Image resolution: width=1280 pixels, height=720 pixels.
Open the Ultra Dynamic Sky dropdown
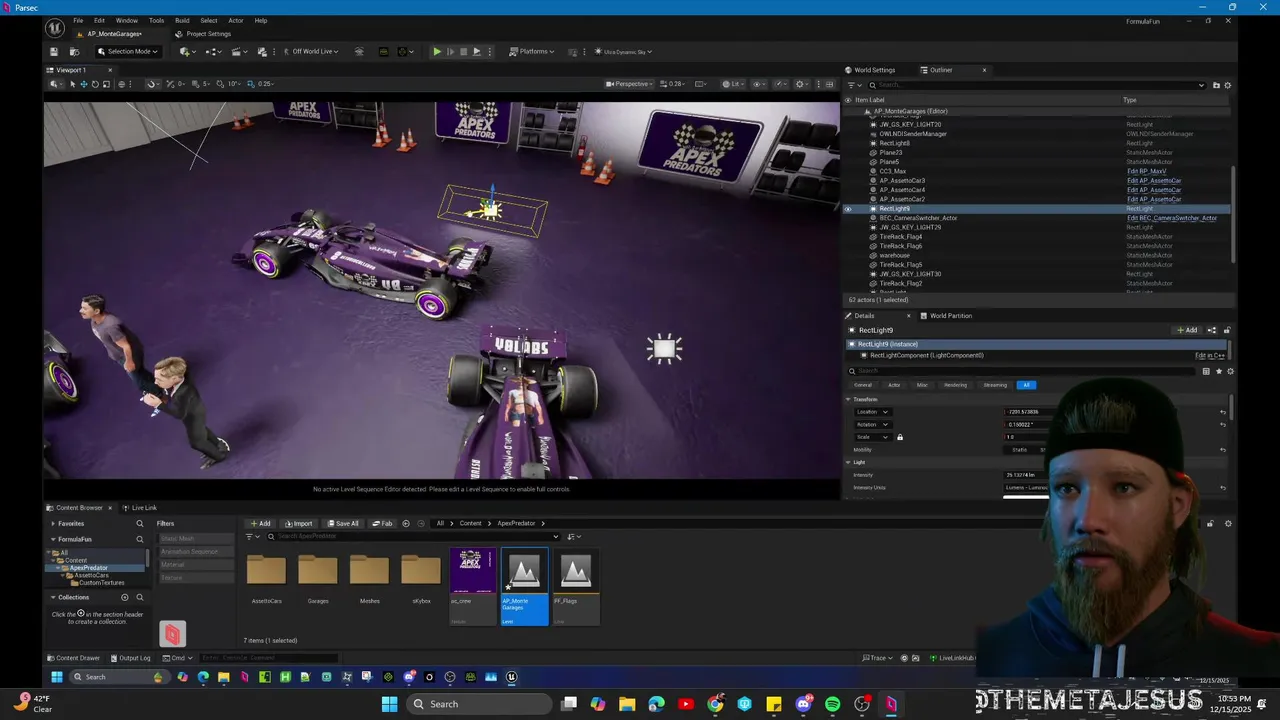coord(624,51)
